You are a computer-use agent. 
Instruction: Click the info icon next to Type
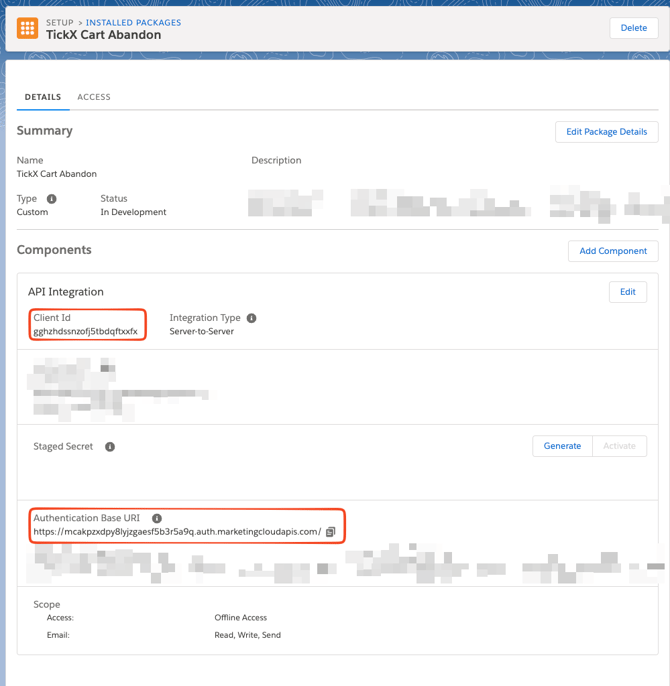coord(52,199)
